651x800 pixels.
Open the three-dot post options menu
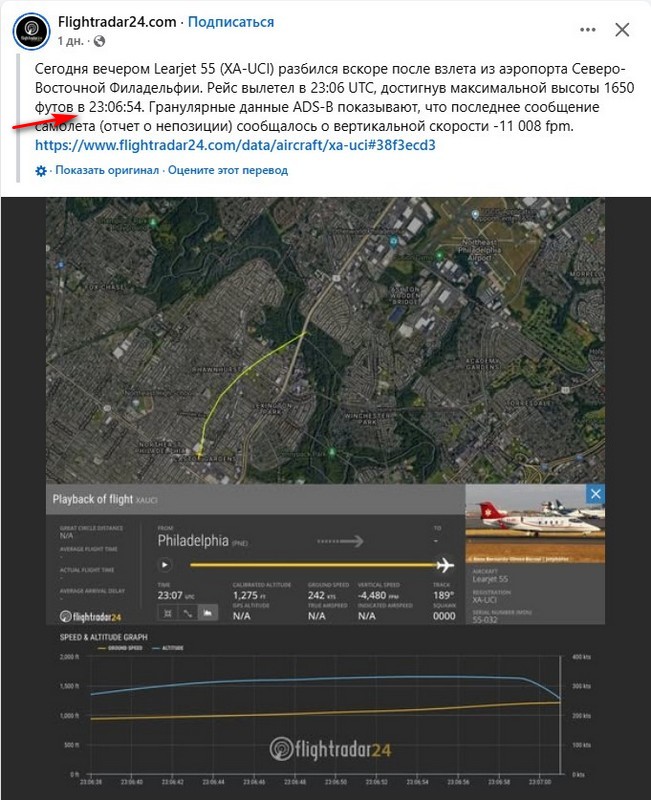click(588, 30)
